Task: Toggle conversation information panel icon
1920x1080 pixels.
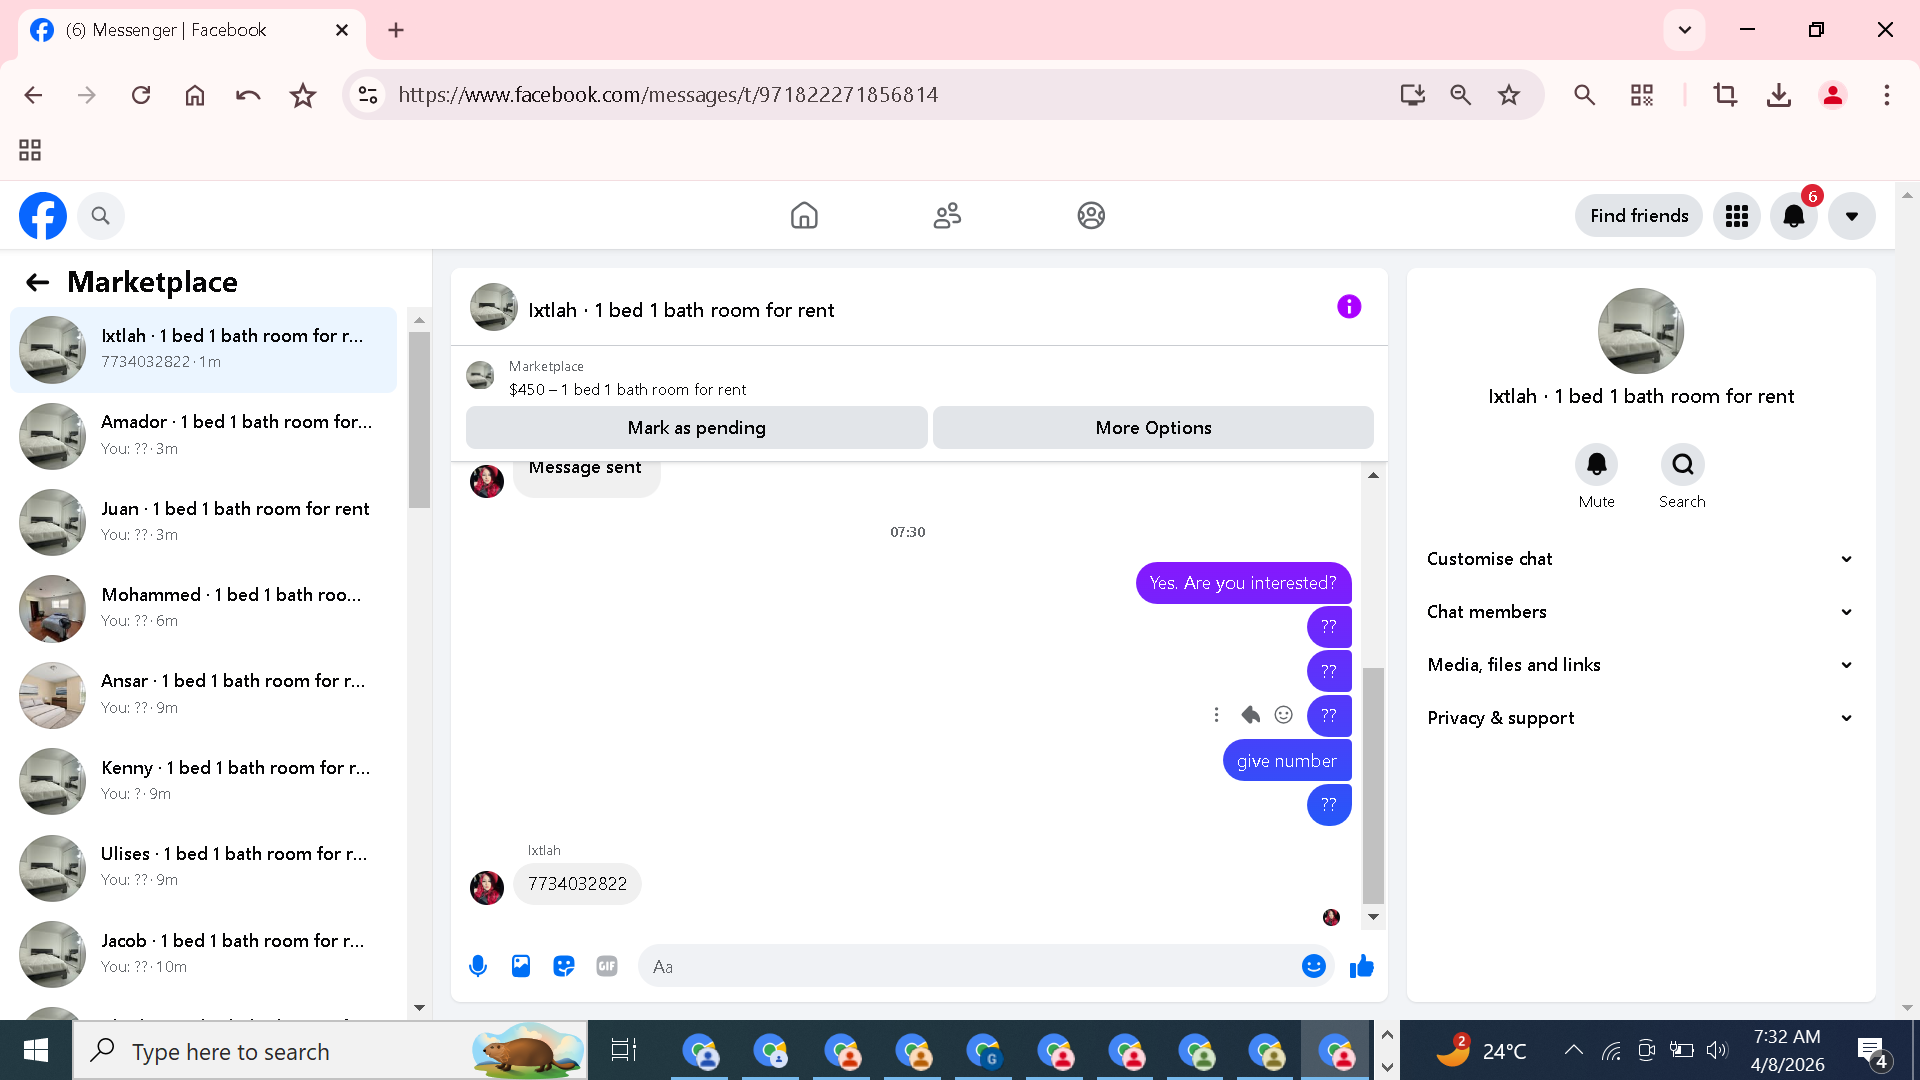Action: (x=1349, y=307)
